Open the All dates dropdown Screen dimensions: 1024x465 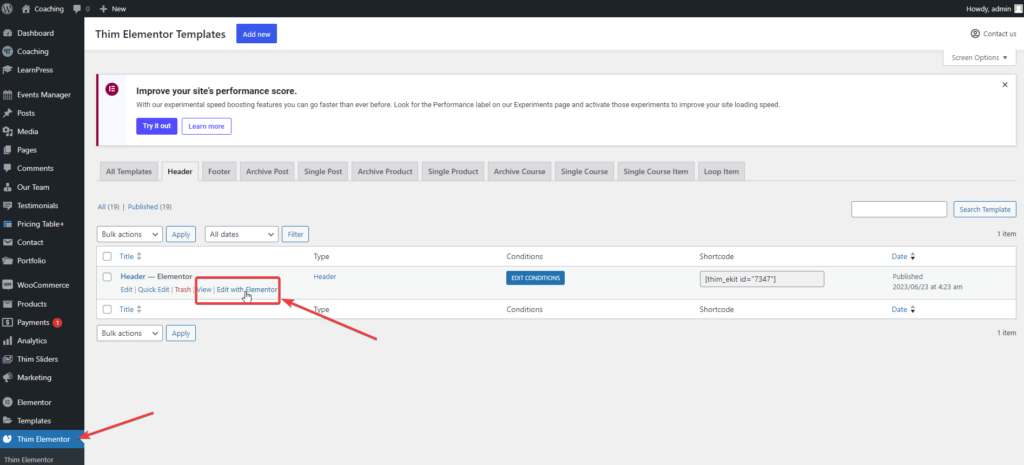tap(242, 234)
